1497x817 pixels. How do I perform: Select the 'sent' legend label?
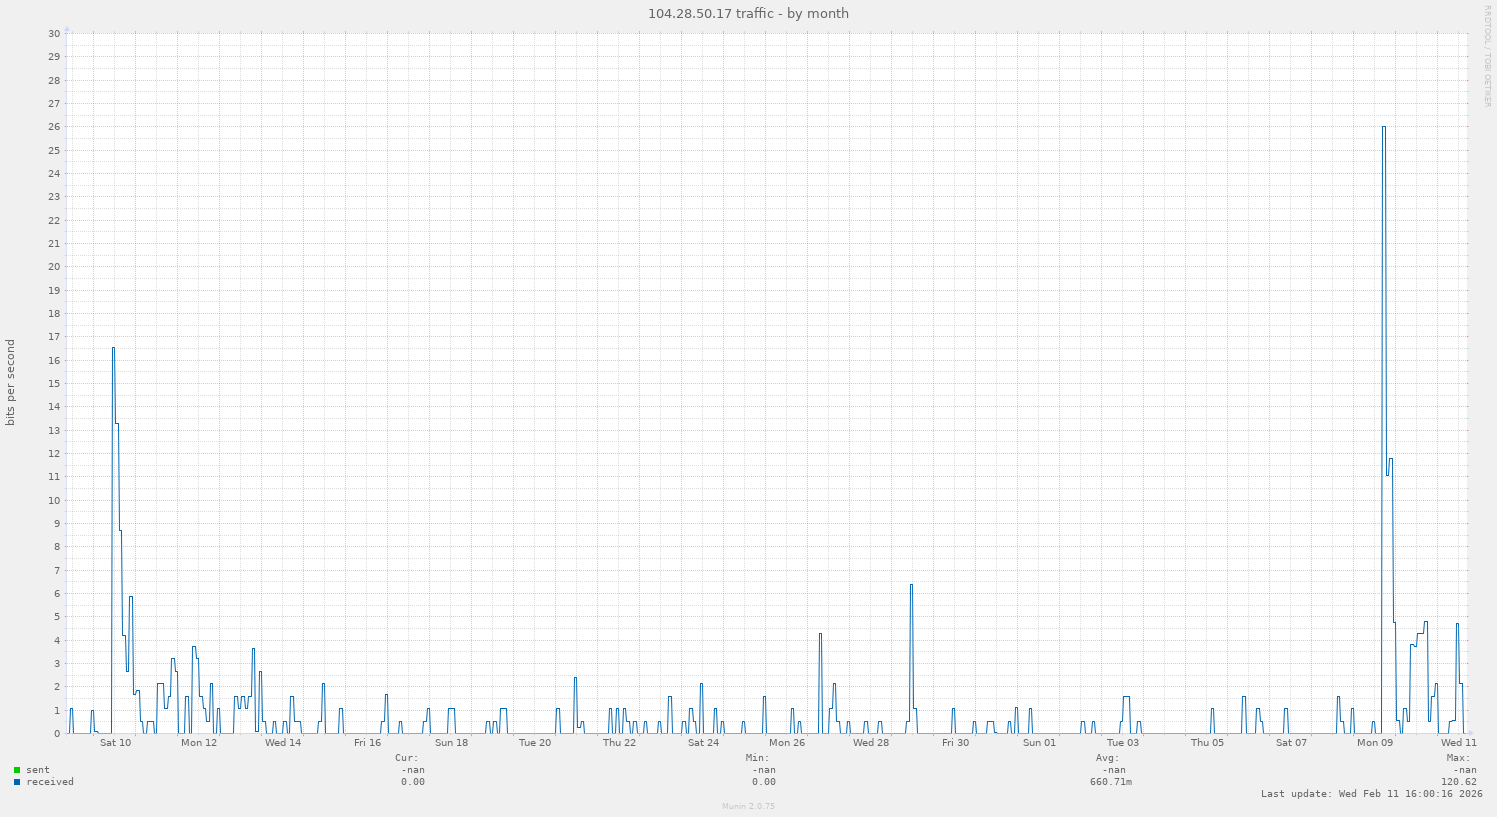coord(38,770)
